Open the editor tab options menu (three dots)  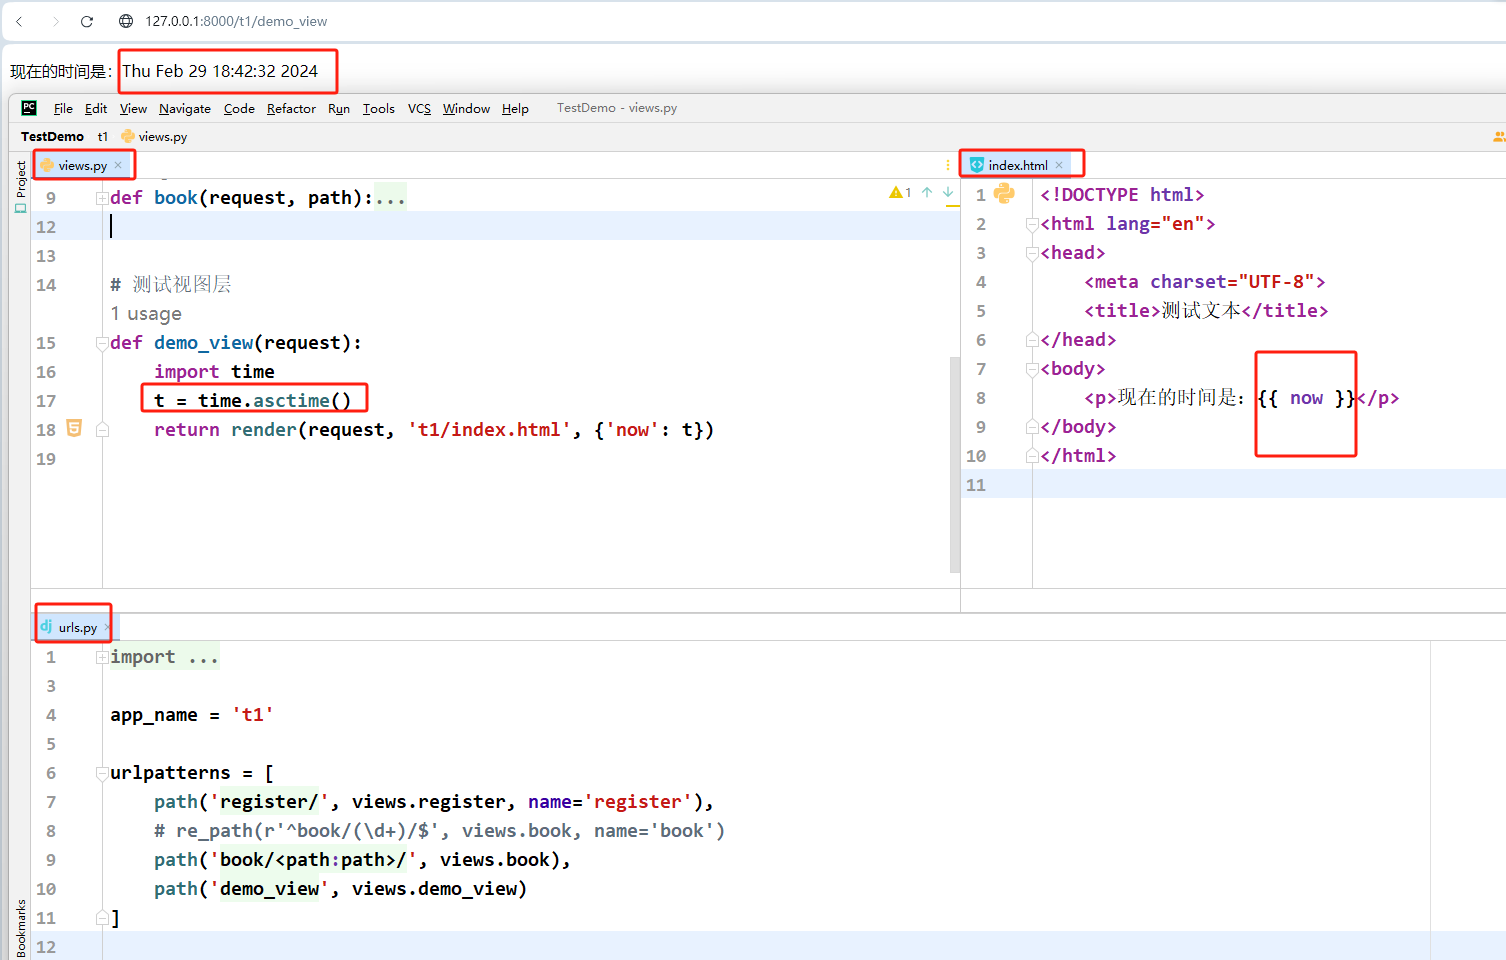(948, 165)
